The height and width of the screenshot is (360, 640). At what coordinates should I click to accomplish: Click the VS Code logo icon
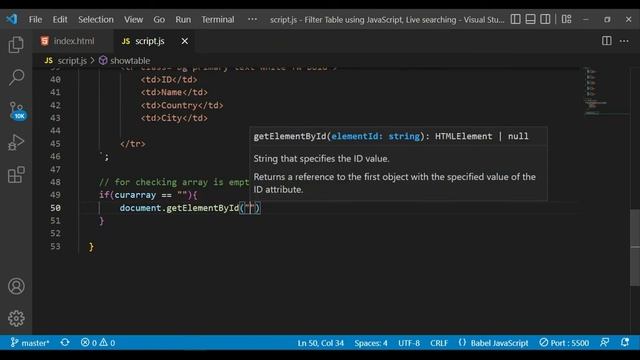tap(12, 19)
